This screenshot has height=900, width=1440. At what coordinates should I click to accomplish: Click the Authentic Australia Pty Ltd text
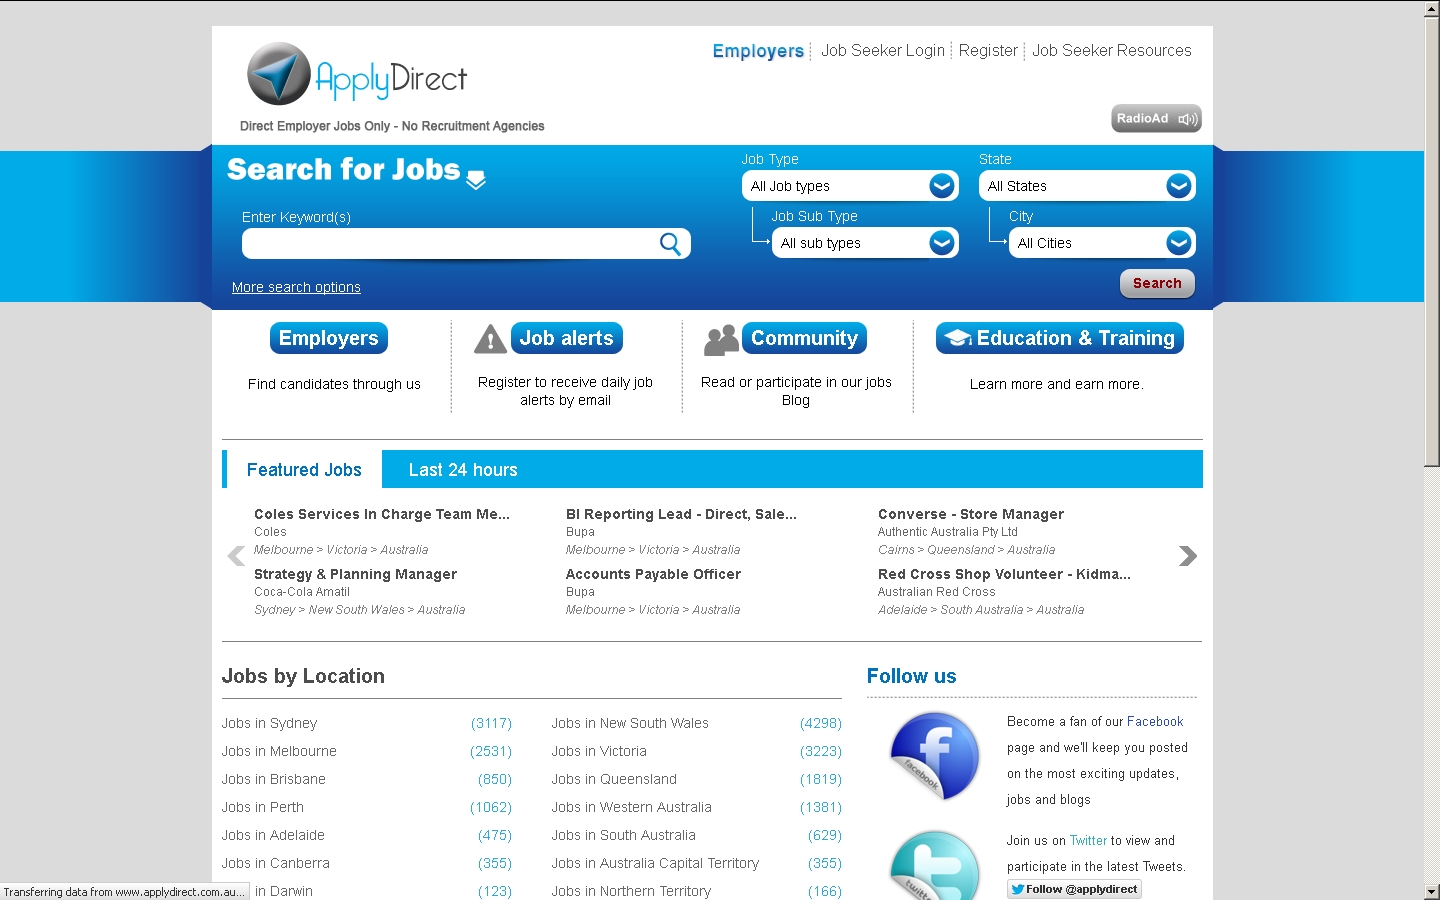click(948, 532)
